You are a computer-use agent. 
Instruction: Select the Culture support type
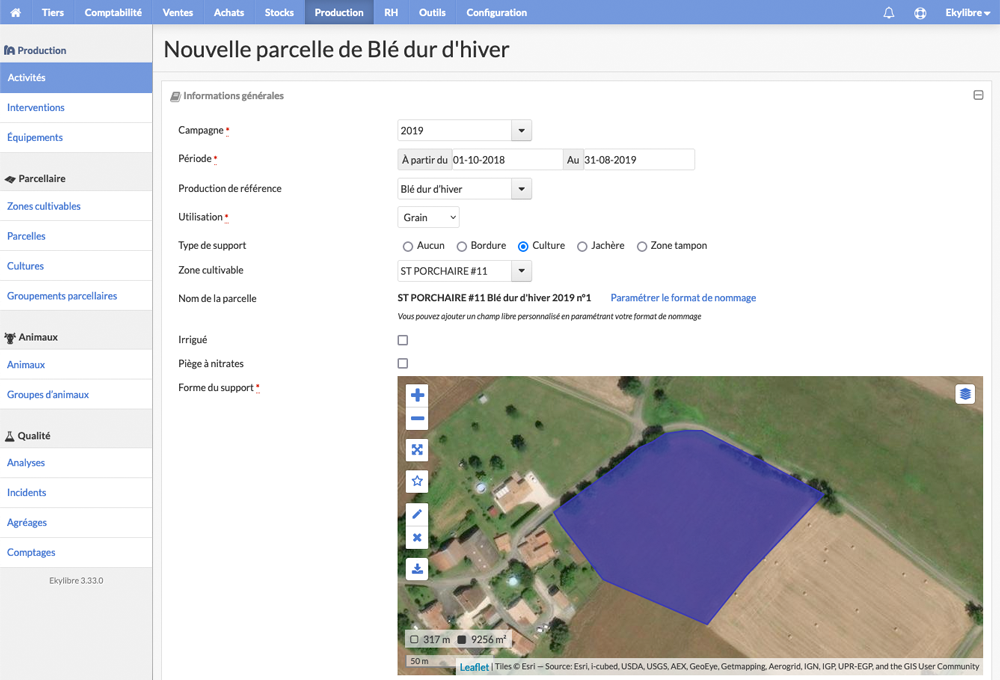pos(523,246)
